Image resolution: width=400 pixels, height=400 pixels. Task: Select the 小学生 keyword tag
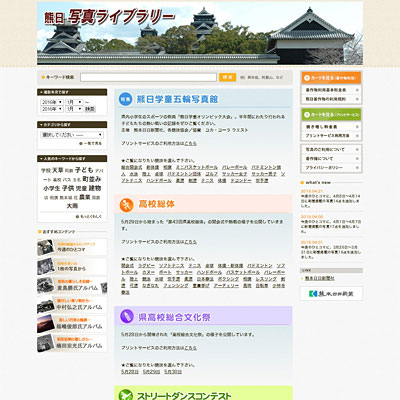click(51, 189)
